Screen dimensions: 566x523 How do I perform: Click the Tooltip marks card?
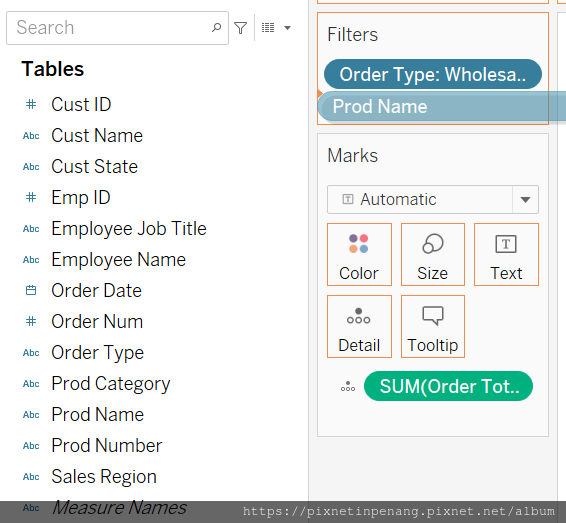[x=433, y=326]
